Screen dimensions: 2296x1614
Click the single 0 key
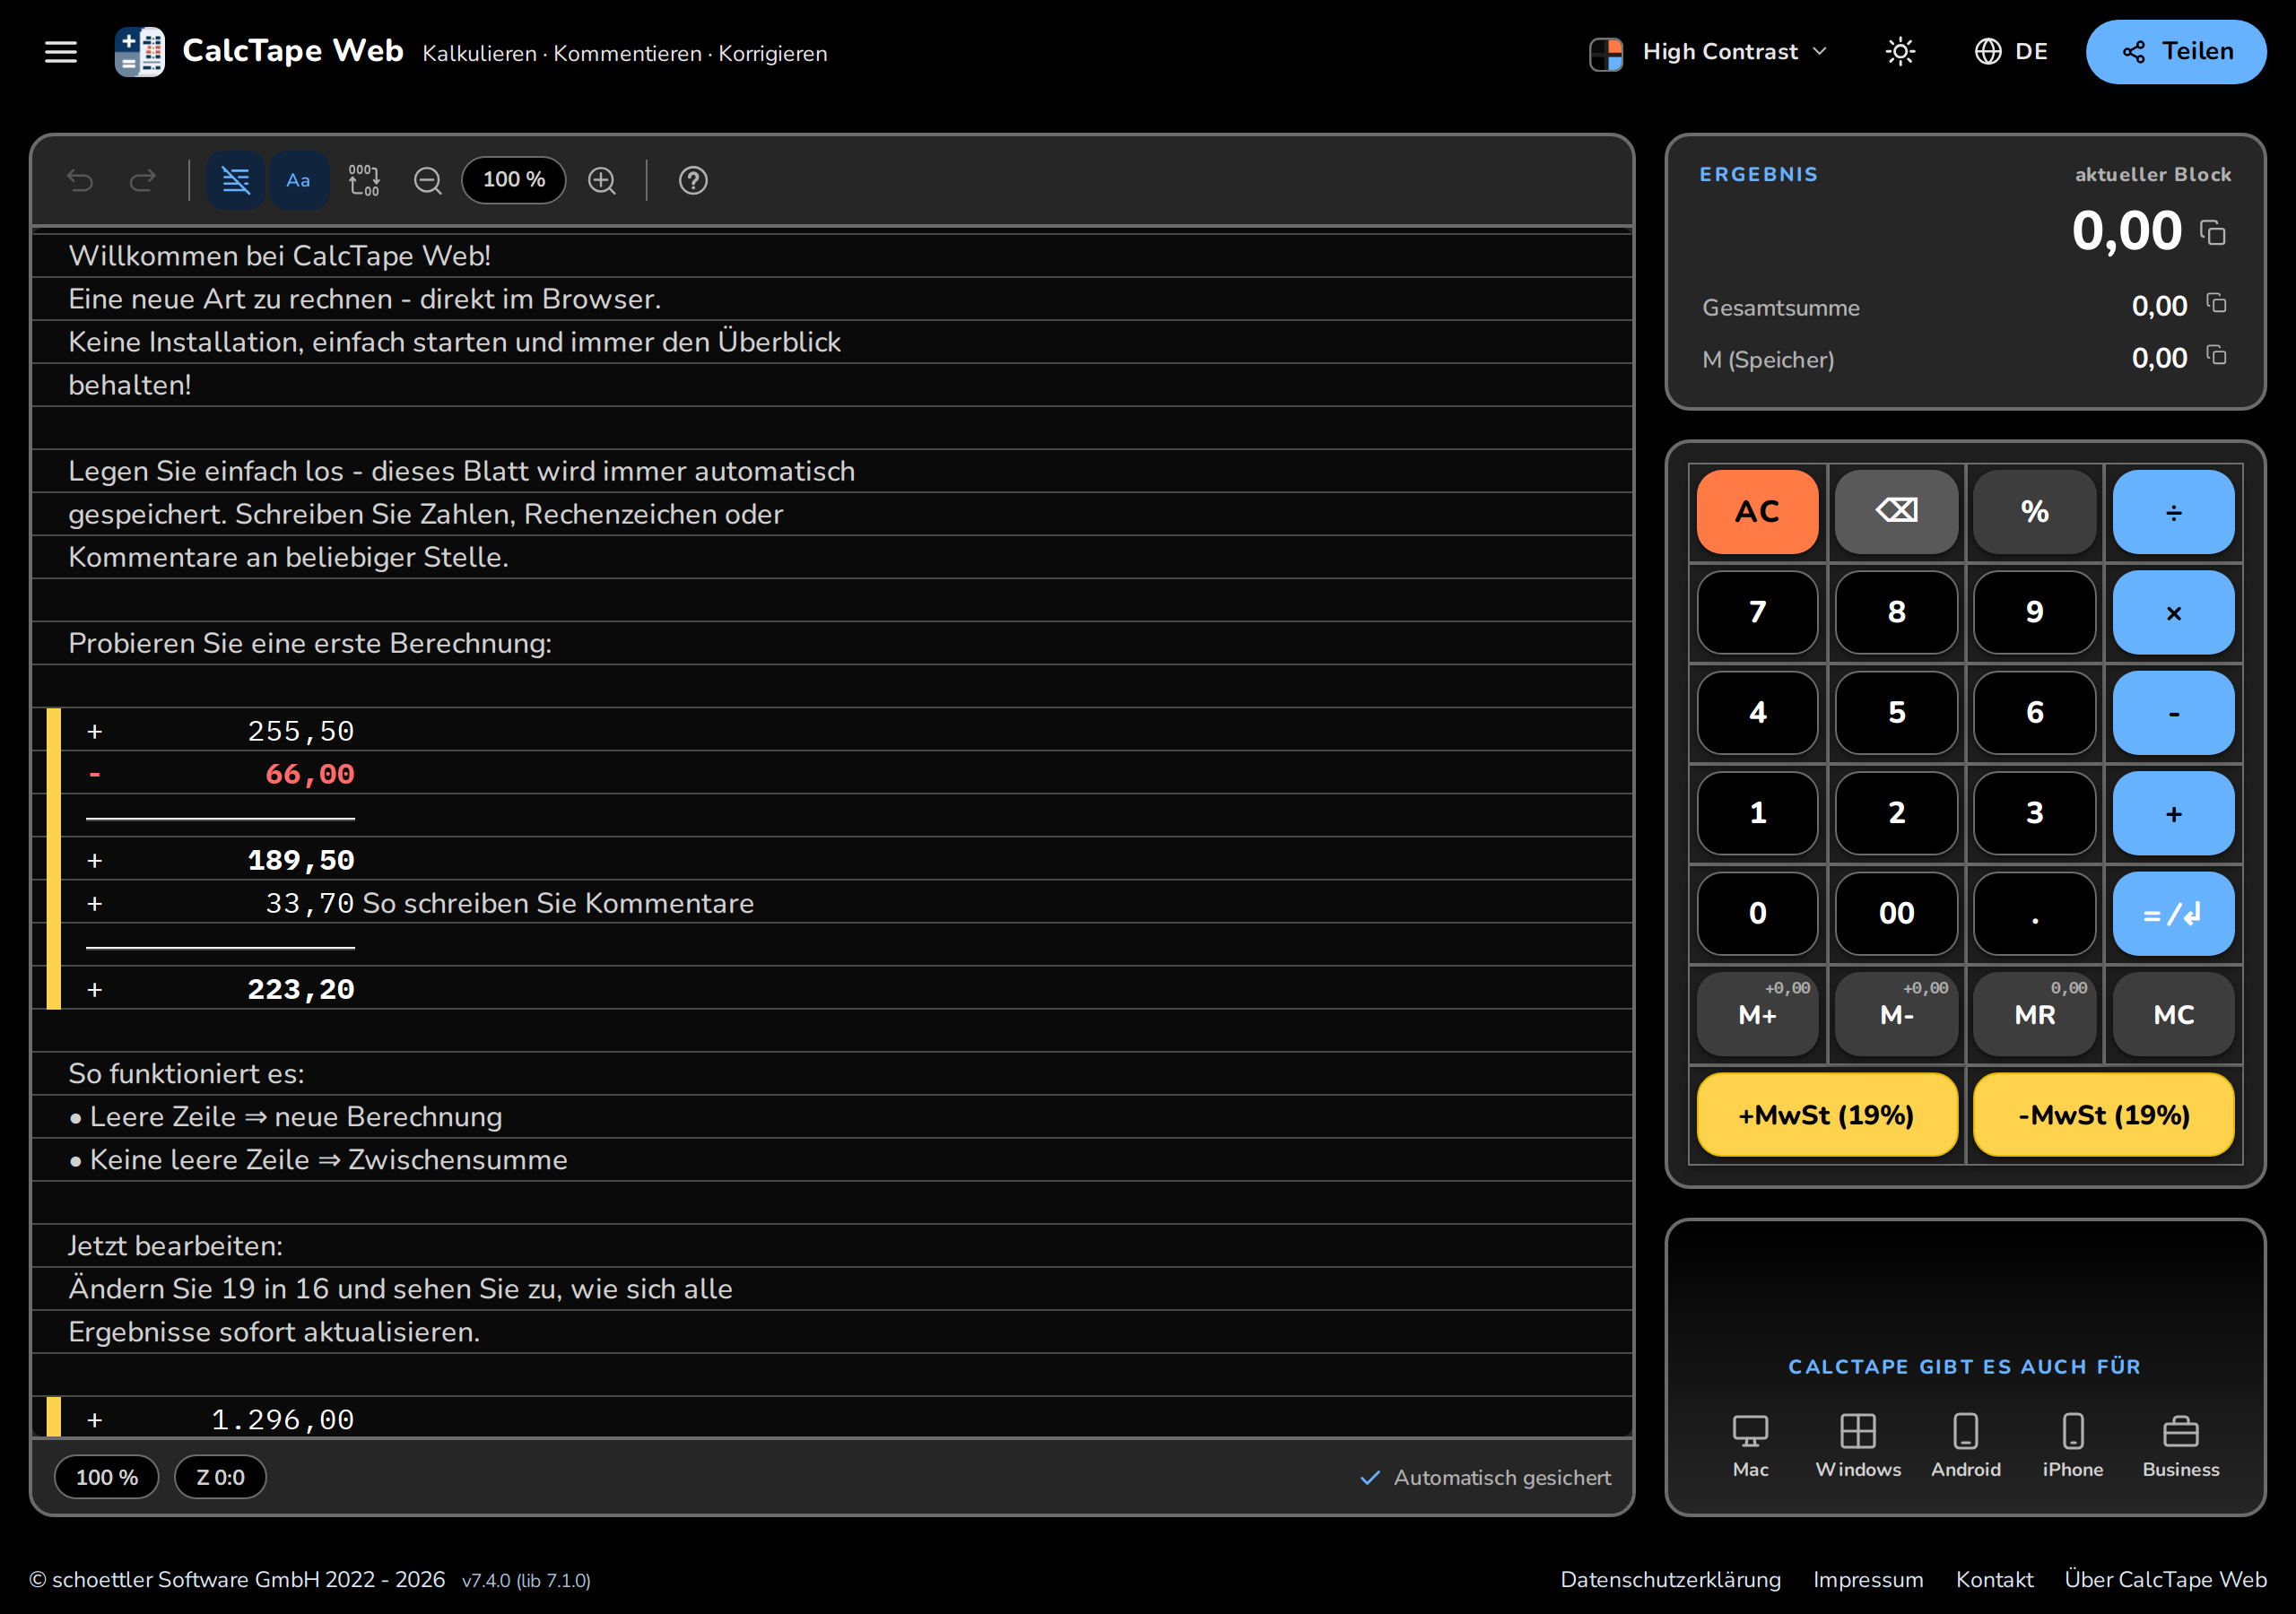(x=1757, y=913)
